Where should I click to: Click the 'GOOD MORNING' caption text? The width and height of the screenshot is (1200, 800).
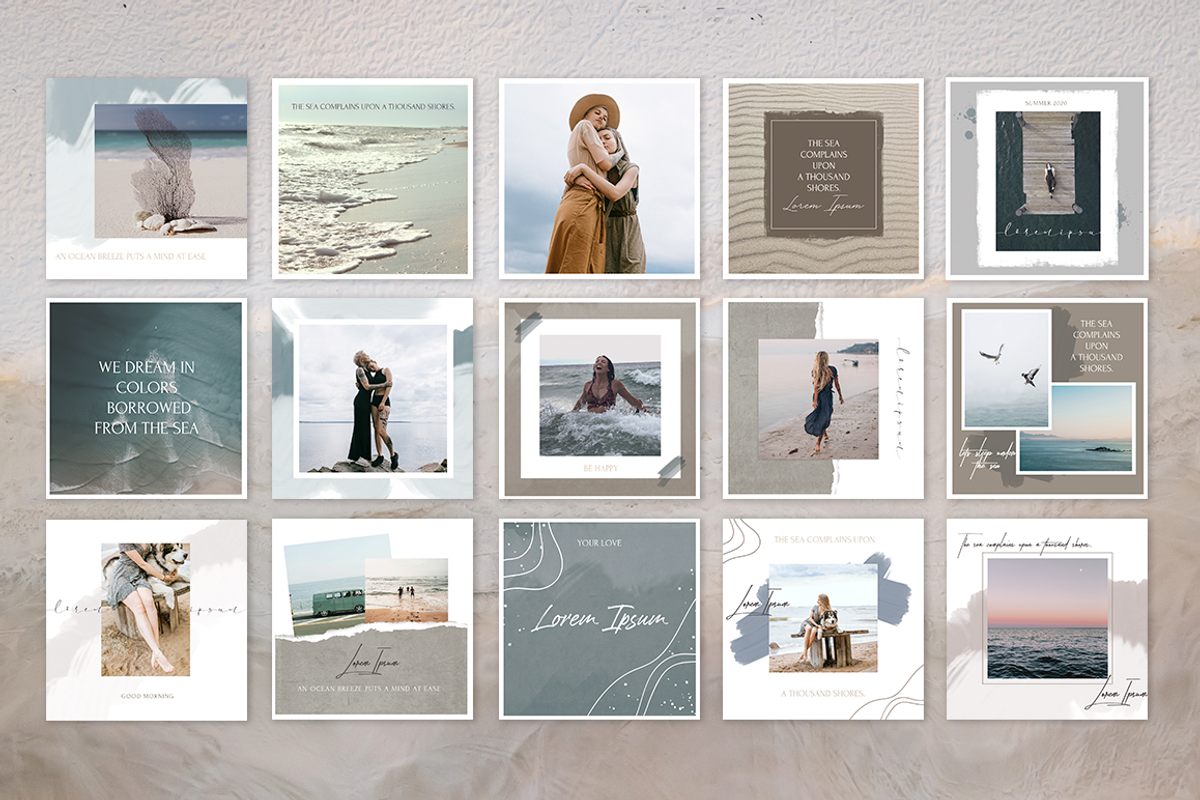pos(146,695)
